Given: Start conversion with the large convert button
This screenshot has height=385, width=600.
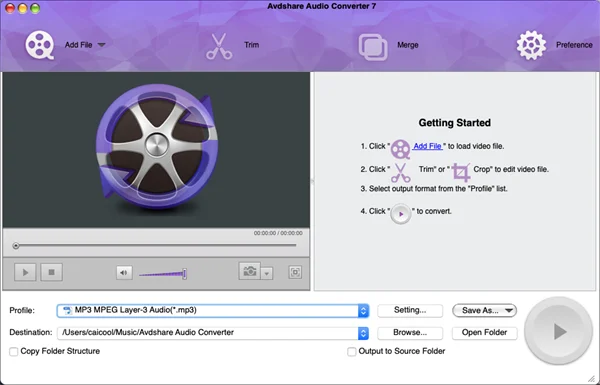Looking at the screenshot, I should coord(558,331).
